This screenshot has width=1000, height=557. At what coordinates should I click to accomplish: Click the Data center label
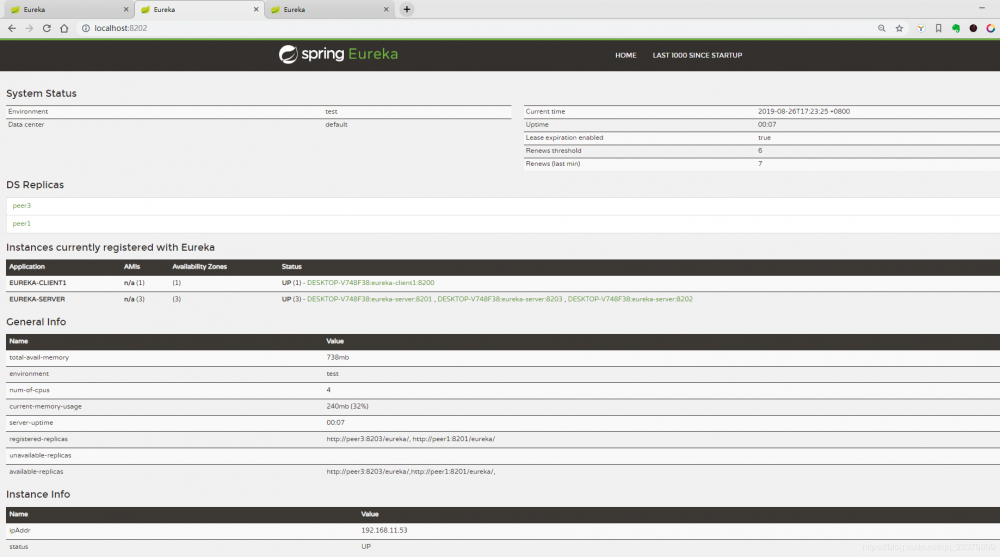pos(26,124)
